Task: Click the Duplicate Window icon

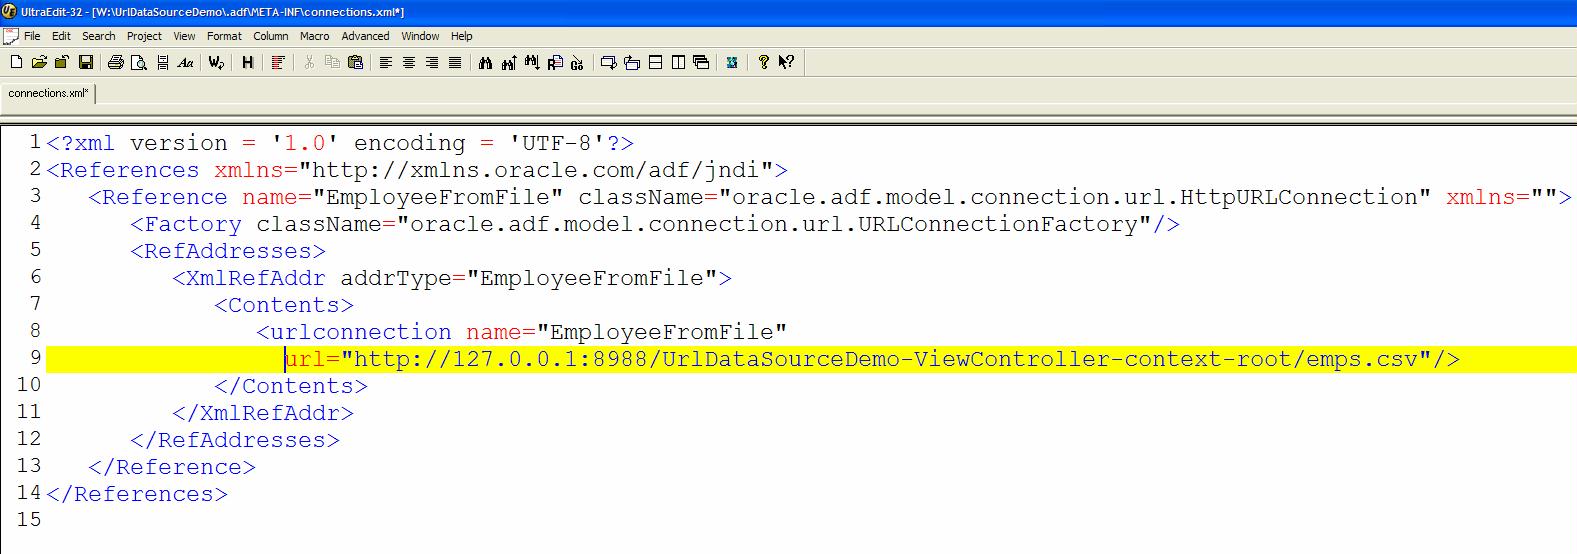Action: coord(608,62)
